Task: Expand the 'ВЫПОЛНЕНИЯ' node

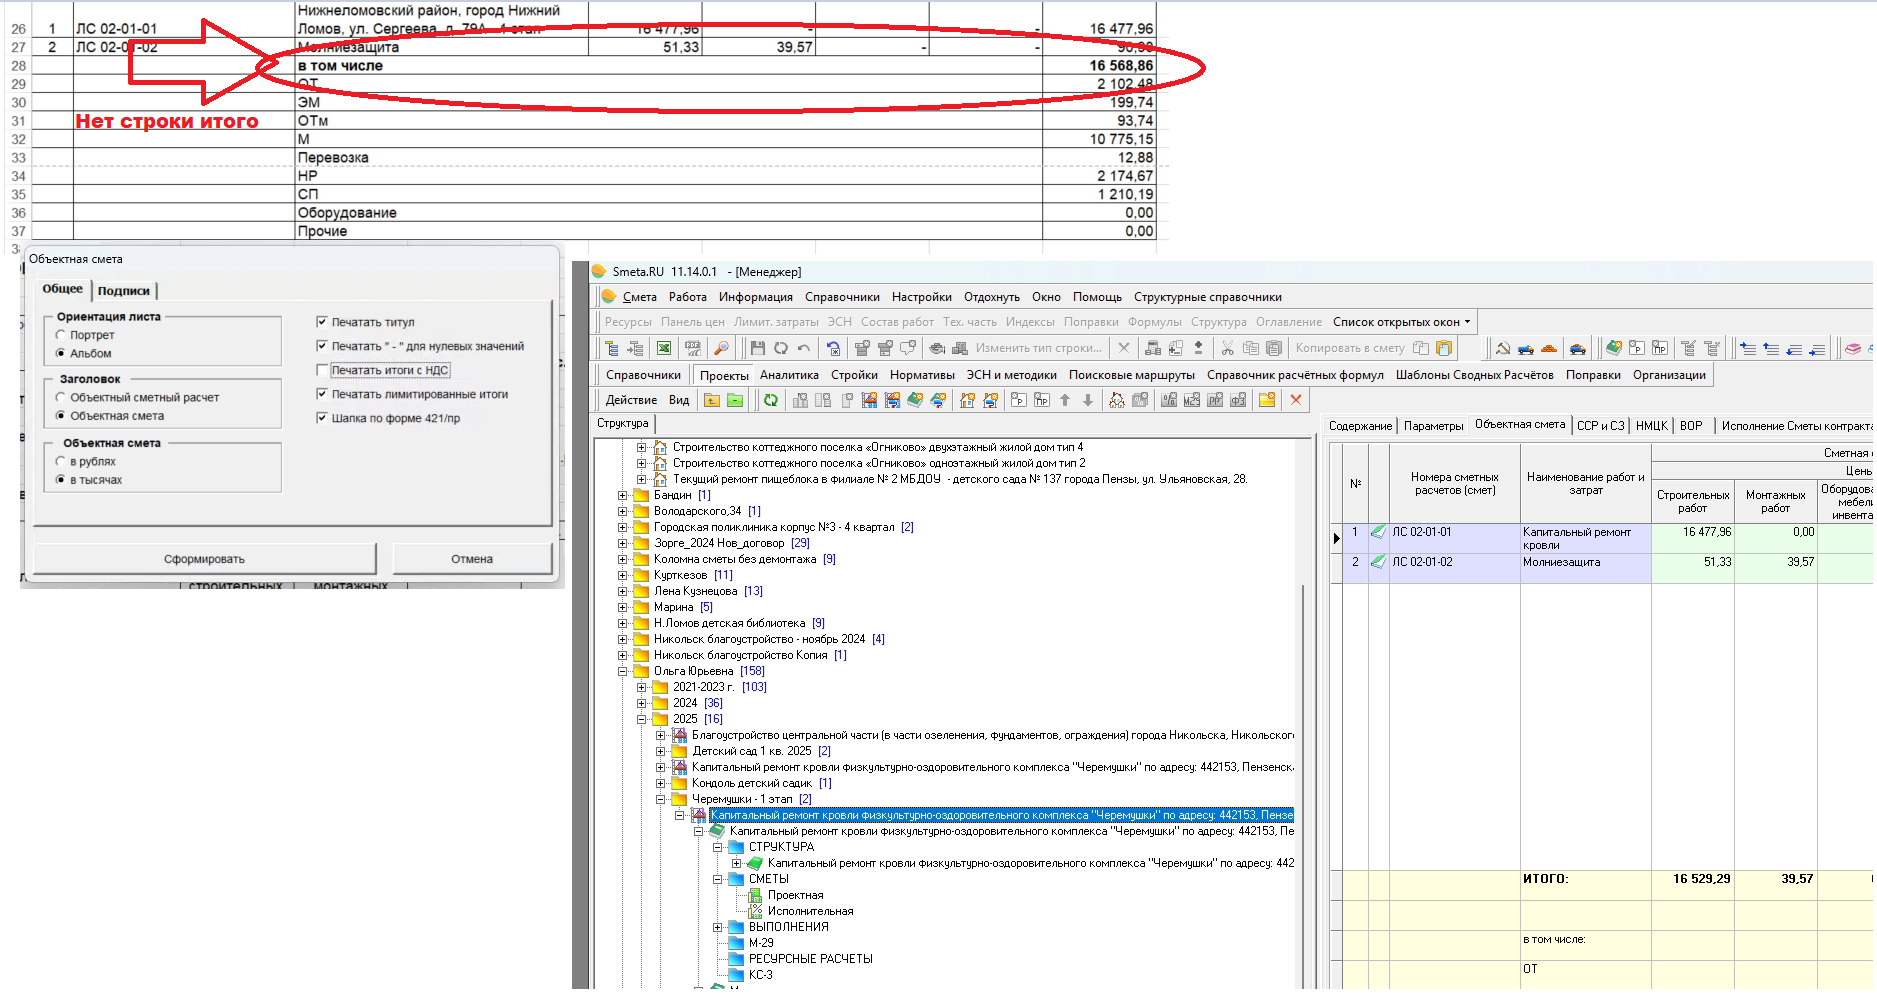Action: click(717, 927)
